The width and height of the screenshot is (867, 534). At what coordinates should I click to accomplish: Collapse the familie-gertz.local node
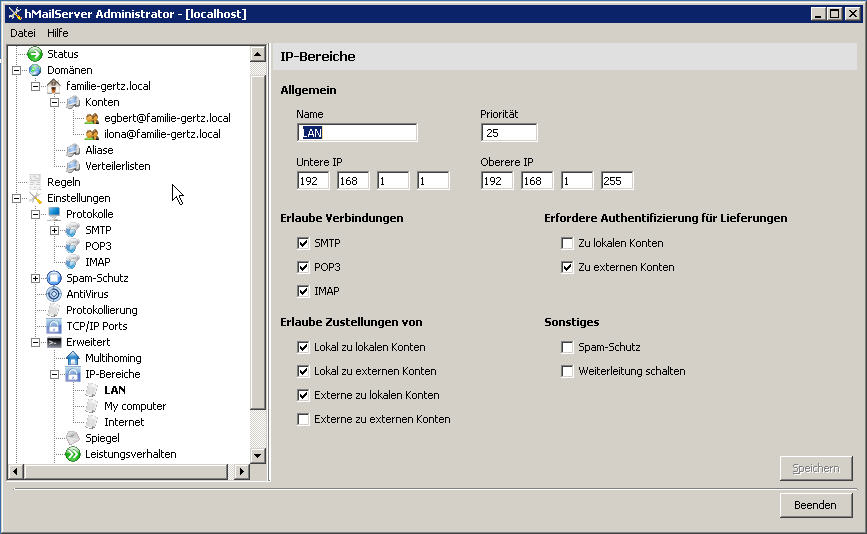(35, 86)
